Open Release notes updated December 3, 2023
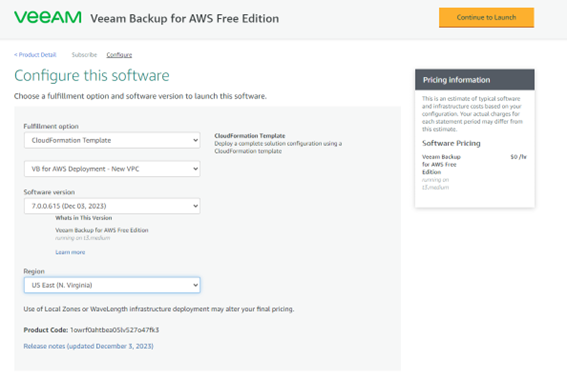This screenshot has height=379, width=567. (x=89, y=346)
